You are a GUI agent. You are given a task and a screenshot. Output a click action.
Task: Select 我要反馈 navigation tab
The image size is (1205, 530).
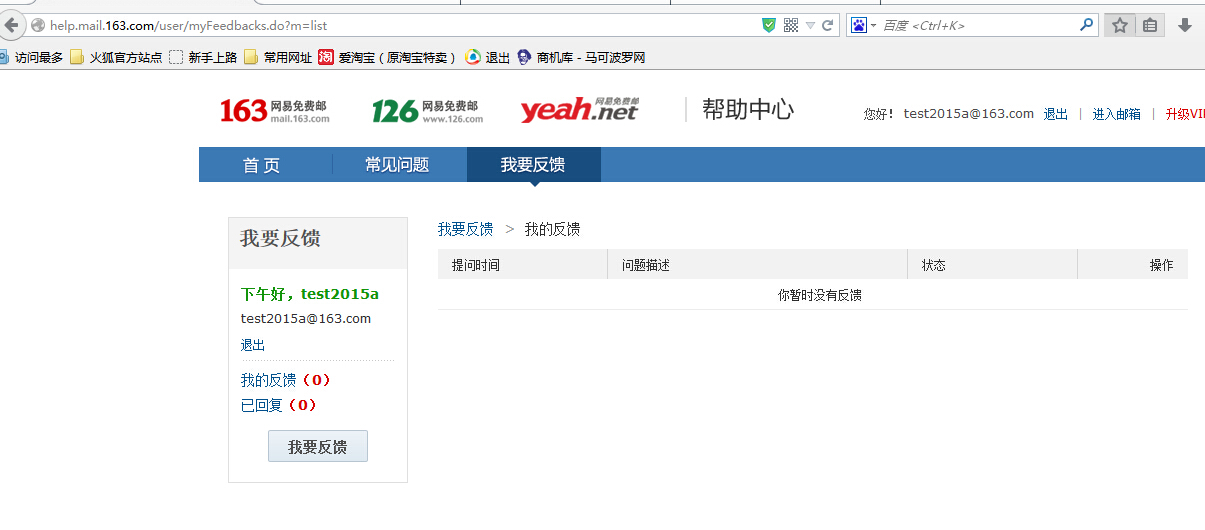click(x=533, y=165)
